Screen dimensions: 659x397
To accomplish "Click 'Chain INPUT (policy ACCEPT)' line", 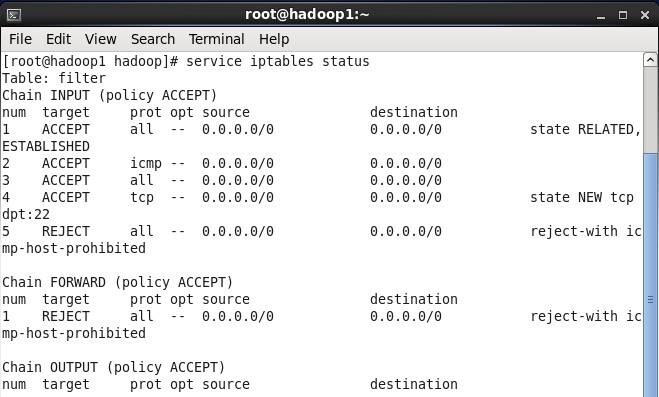I will 110,95.
